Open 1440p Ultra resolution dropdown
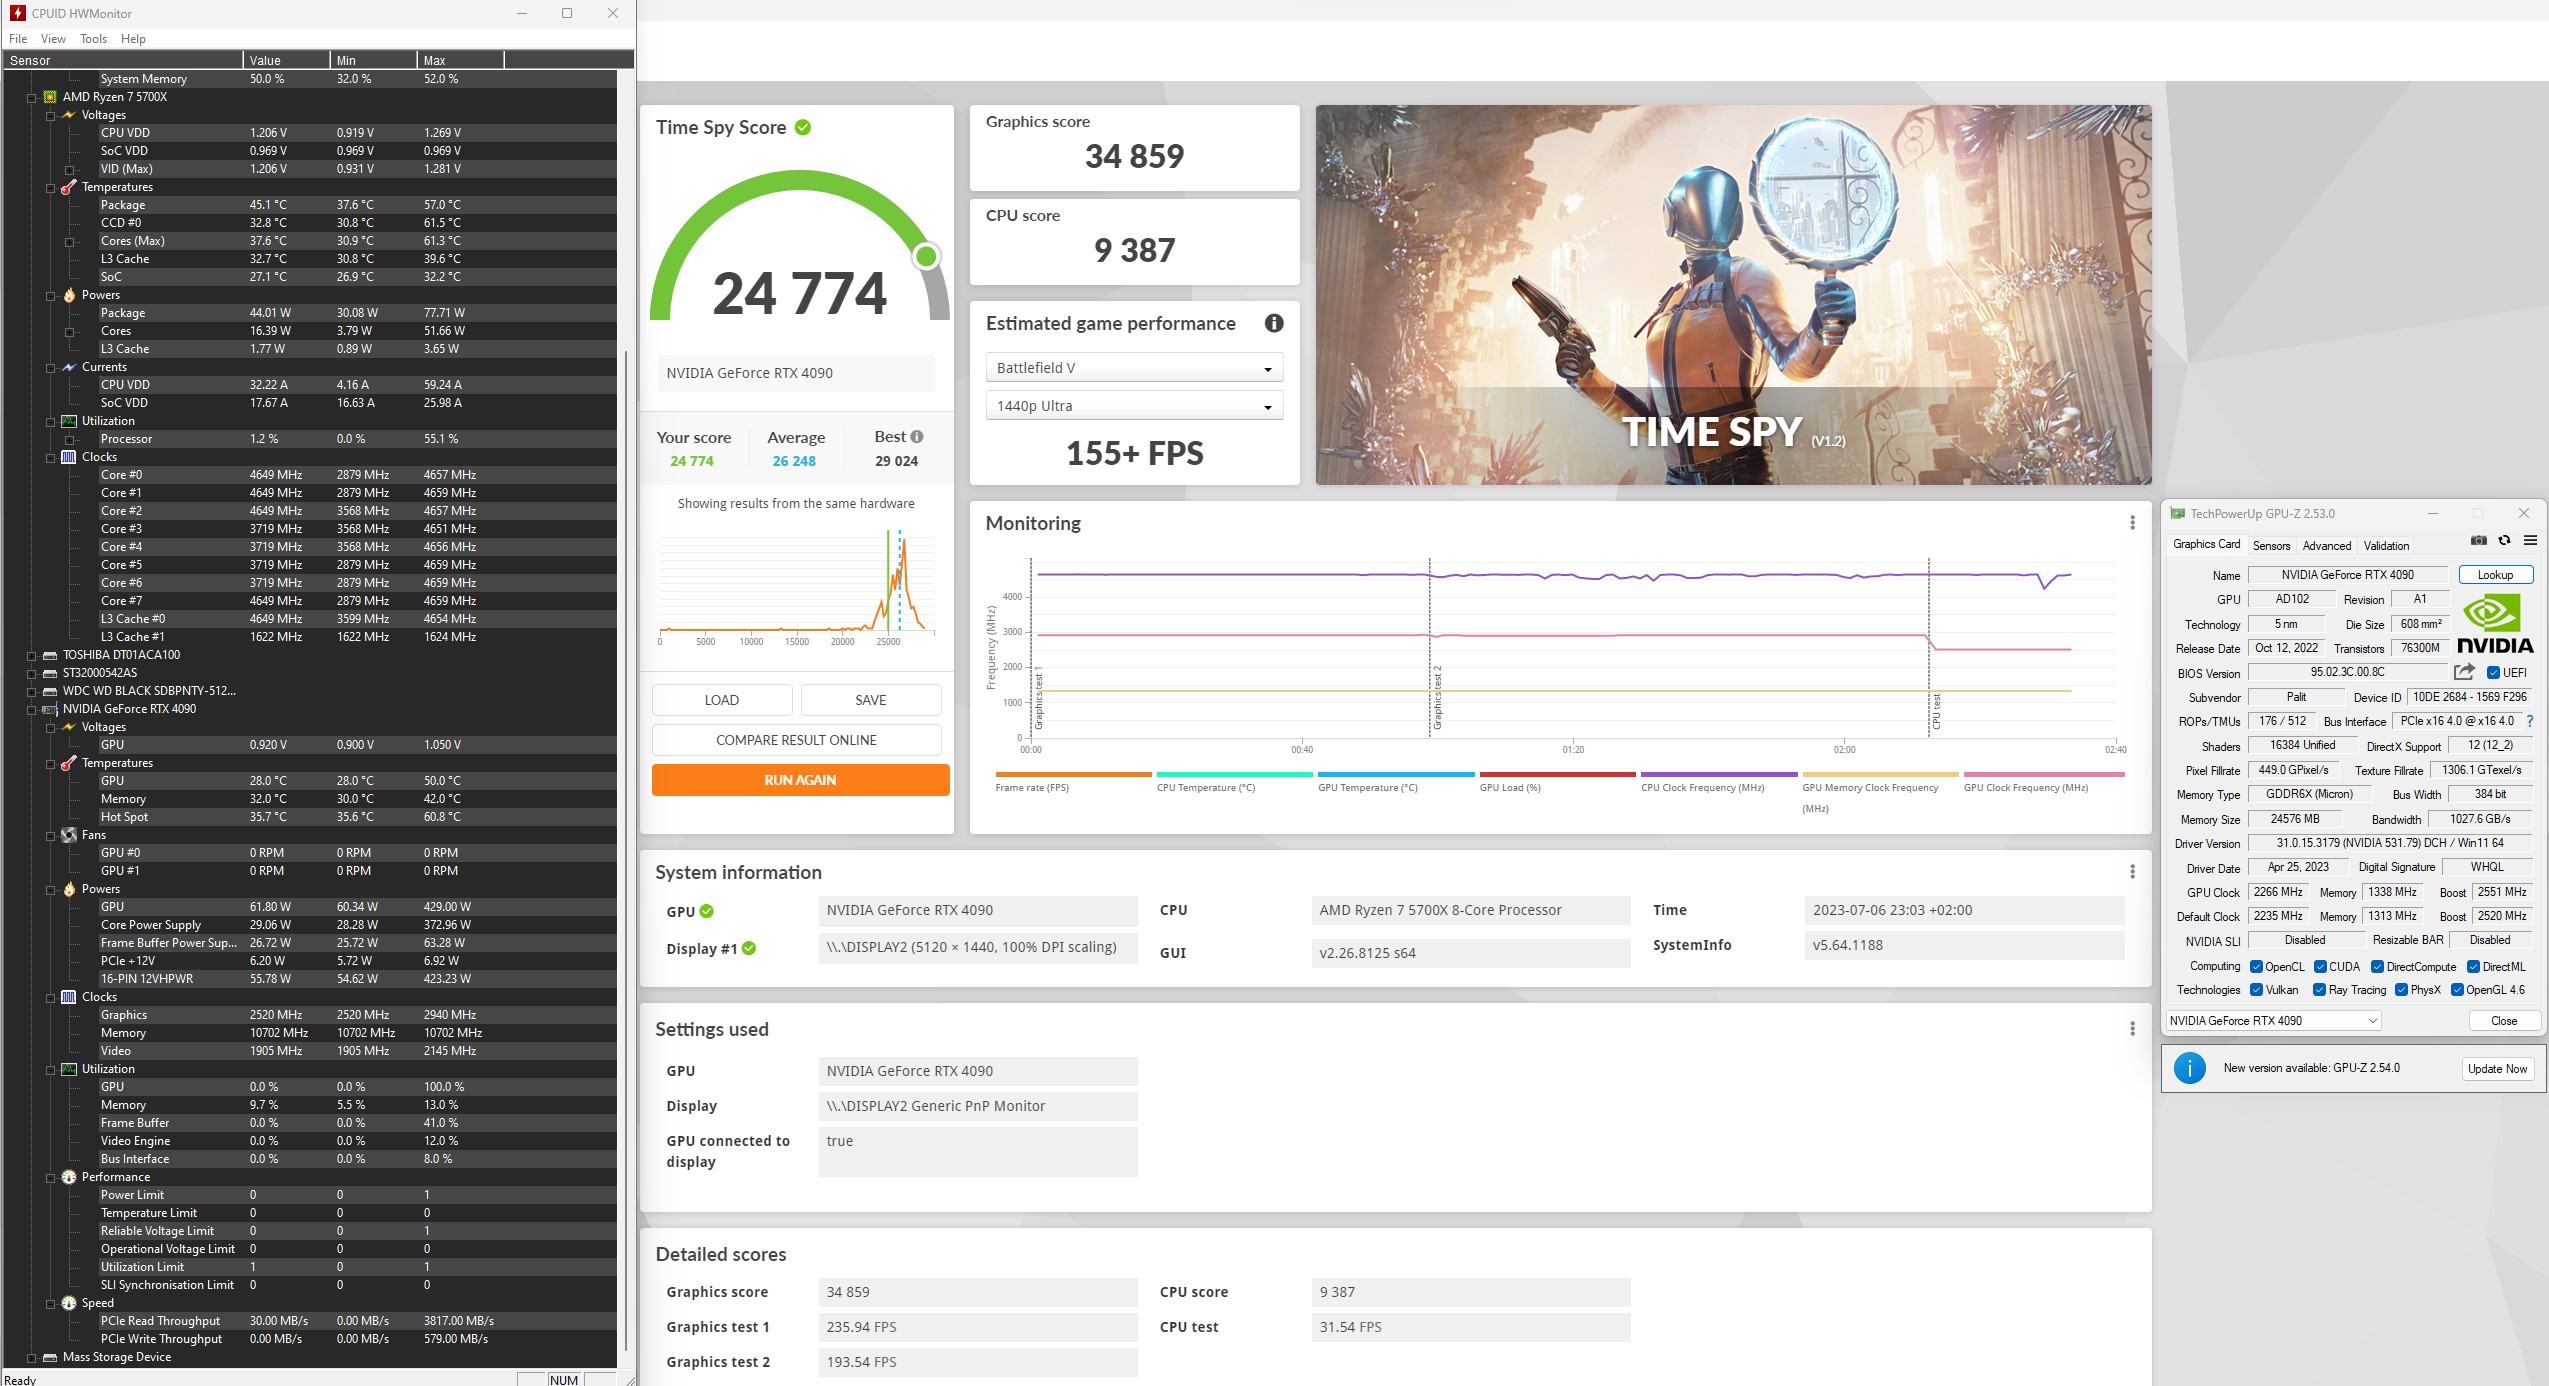 point(1134,406)
